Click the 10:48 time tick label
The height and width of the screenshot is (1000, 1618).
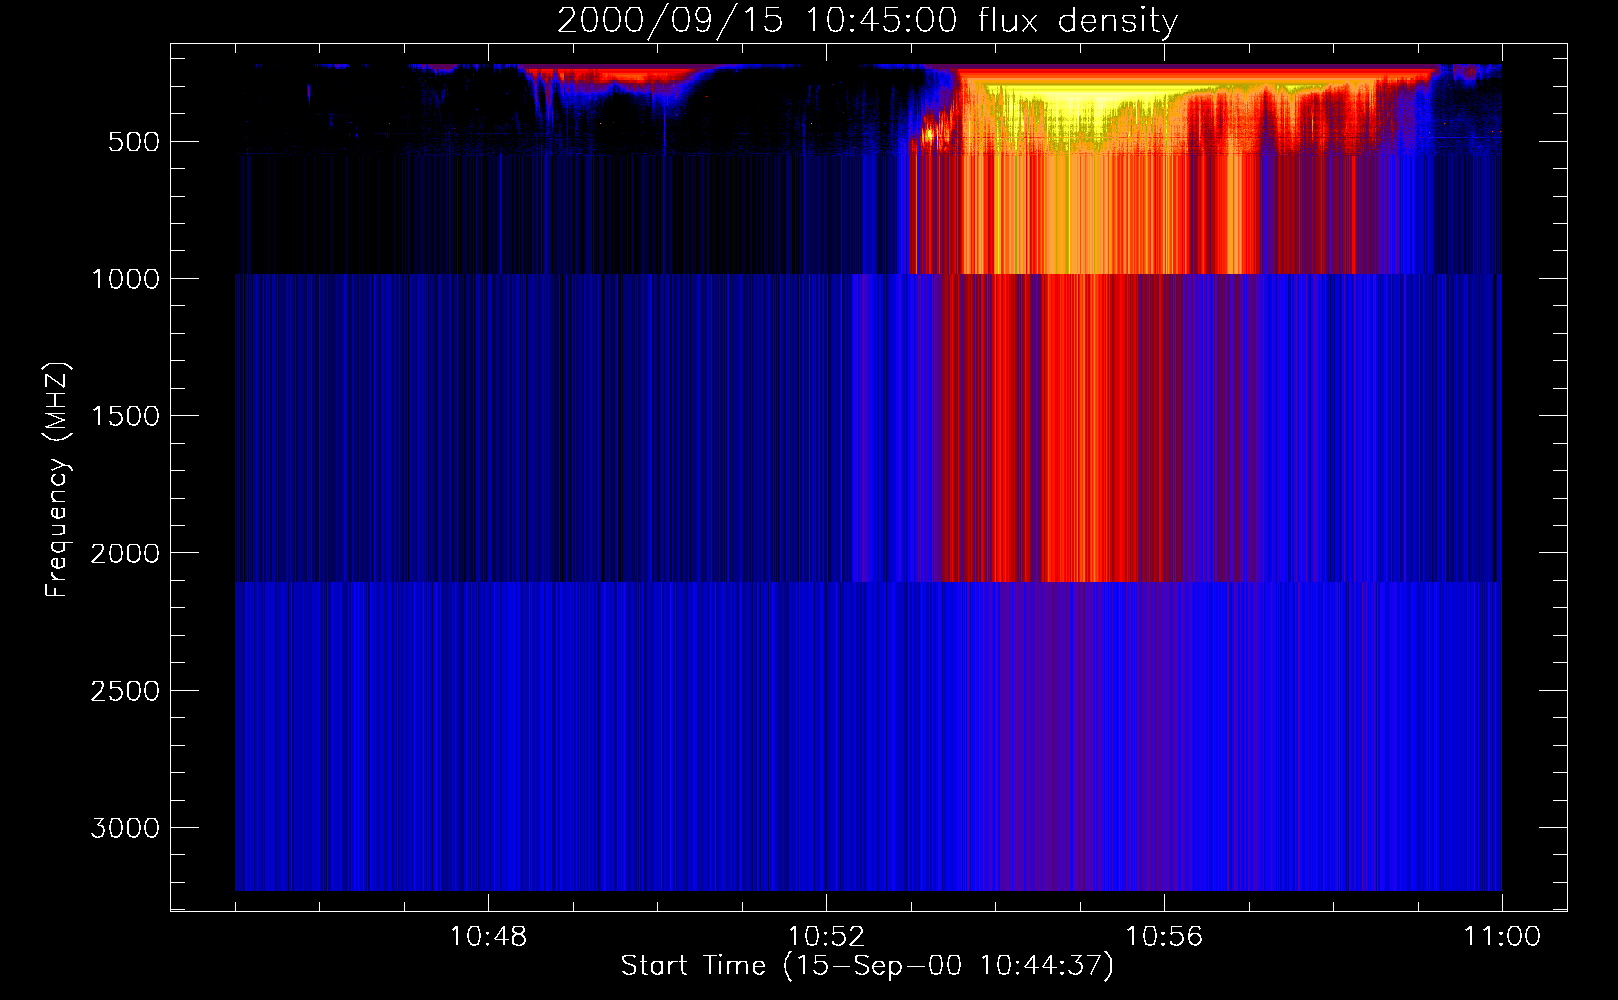[488, 937]
